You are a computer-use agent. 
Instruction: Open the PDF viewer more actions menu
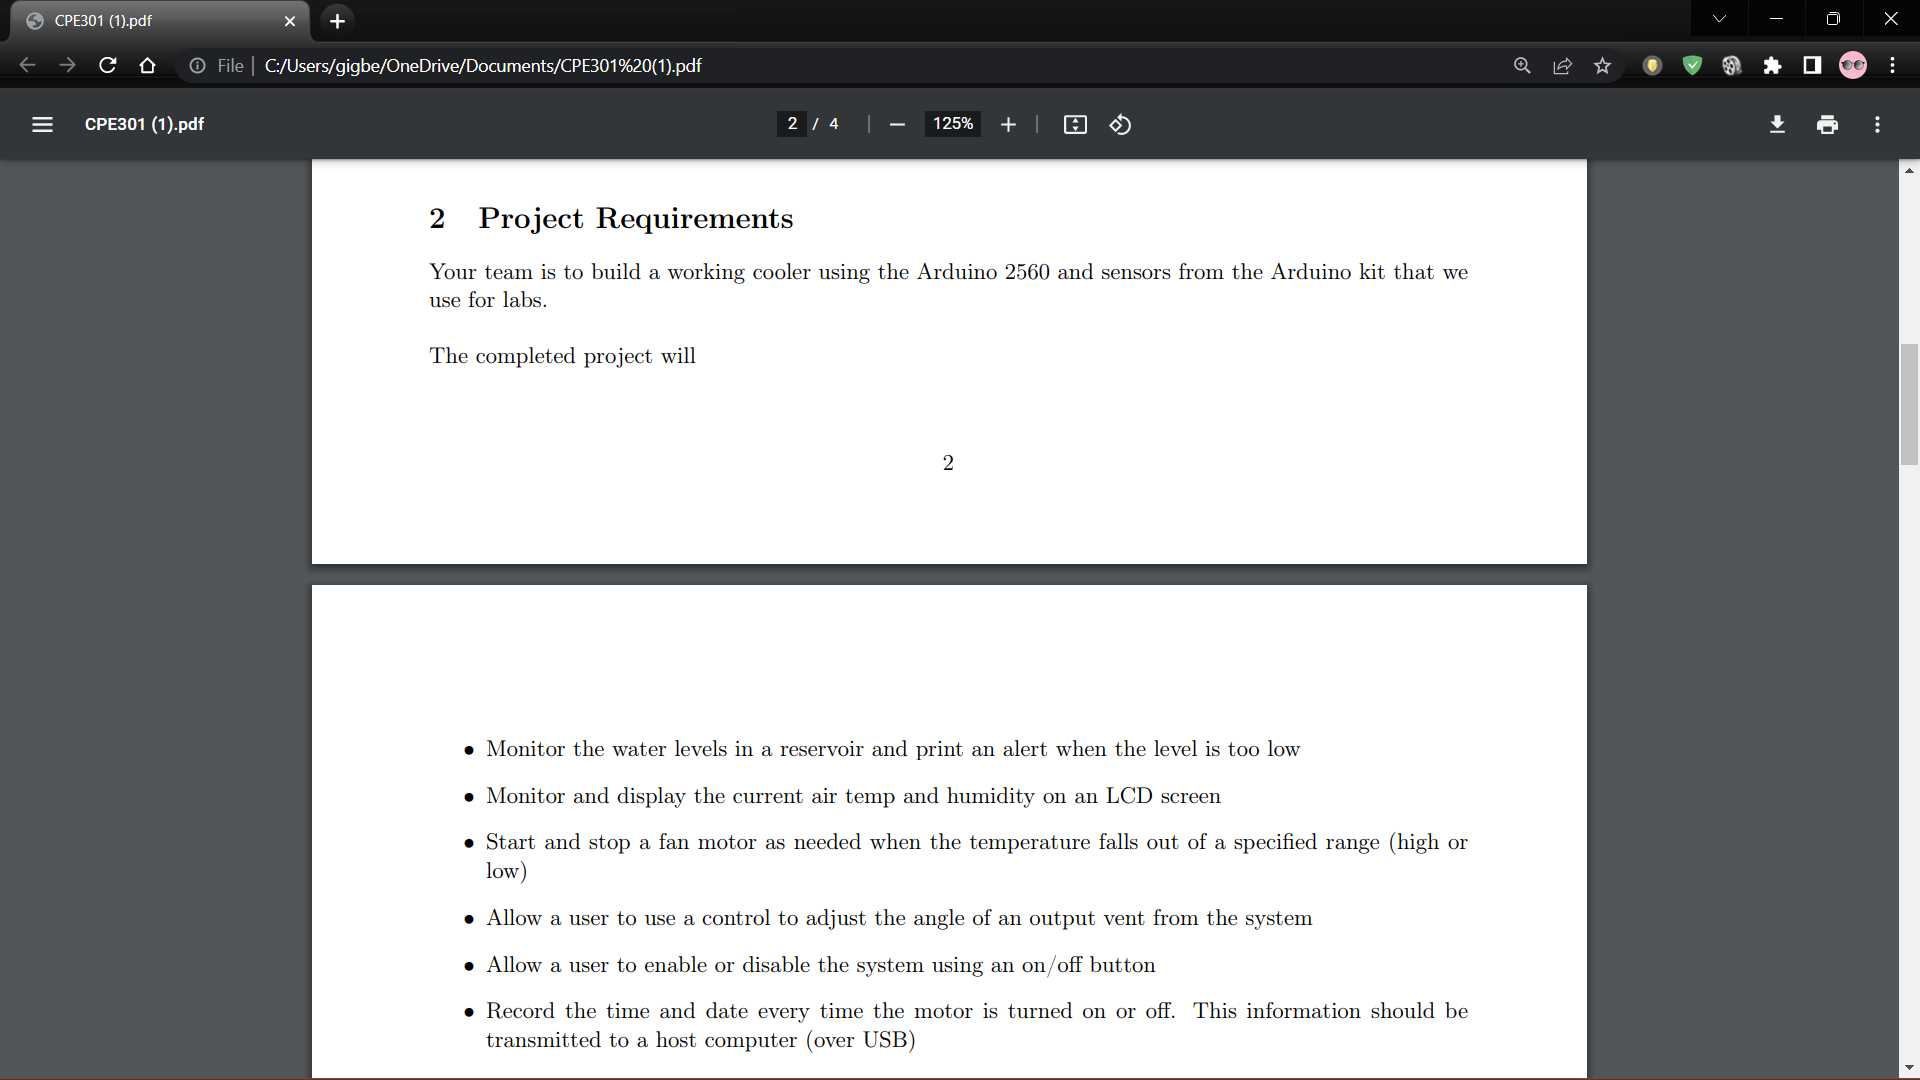1877,124
